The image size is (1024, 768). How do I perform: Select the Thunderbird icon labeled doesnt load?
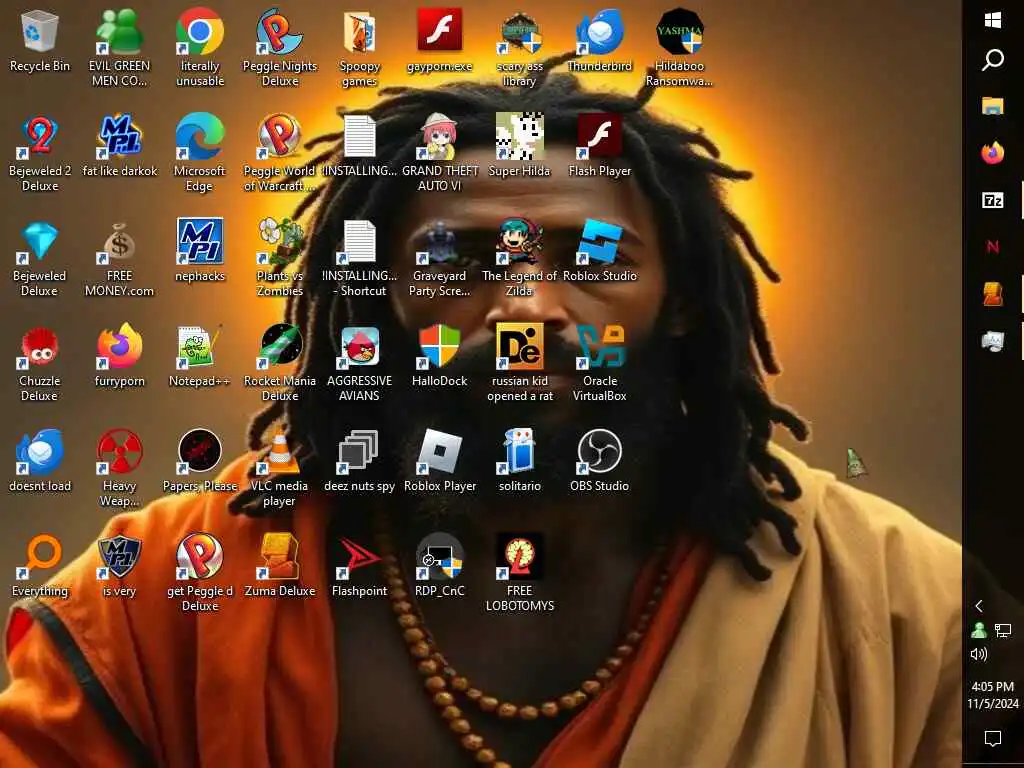coord(40,452)
